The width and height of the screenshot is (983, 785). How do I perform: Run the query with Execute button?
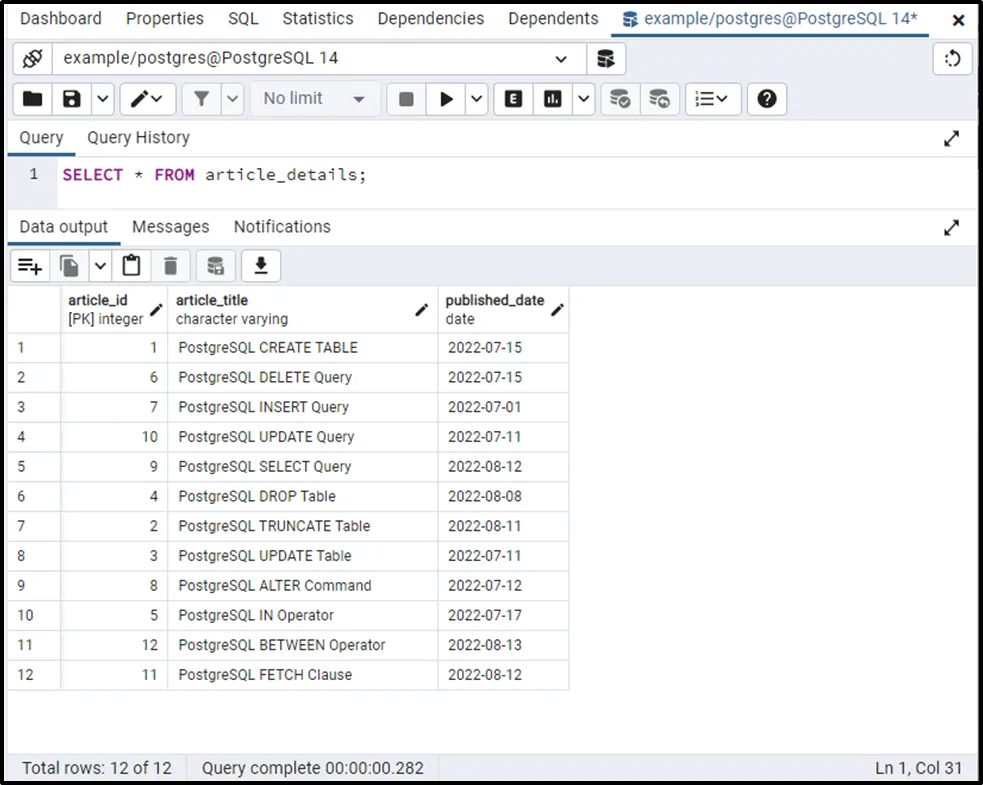[x=446, y=99]
